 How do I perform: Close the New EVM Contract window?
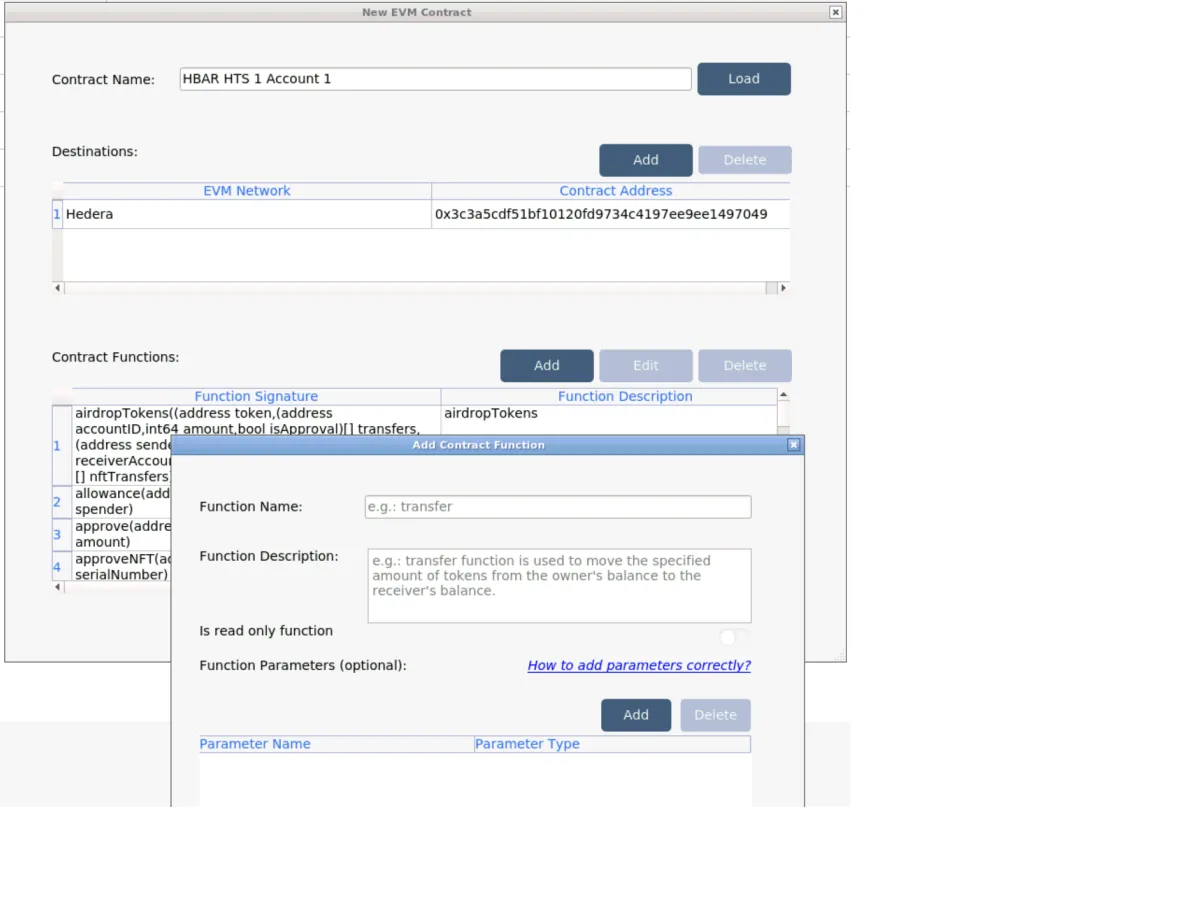[836, 12]
